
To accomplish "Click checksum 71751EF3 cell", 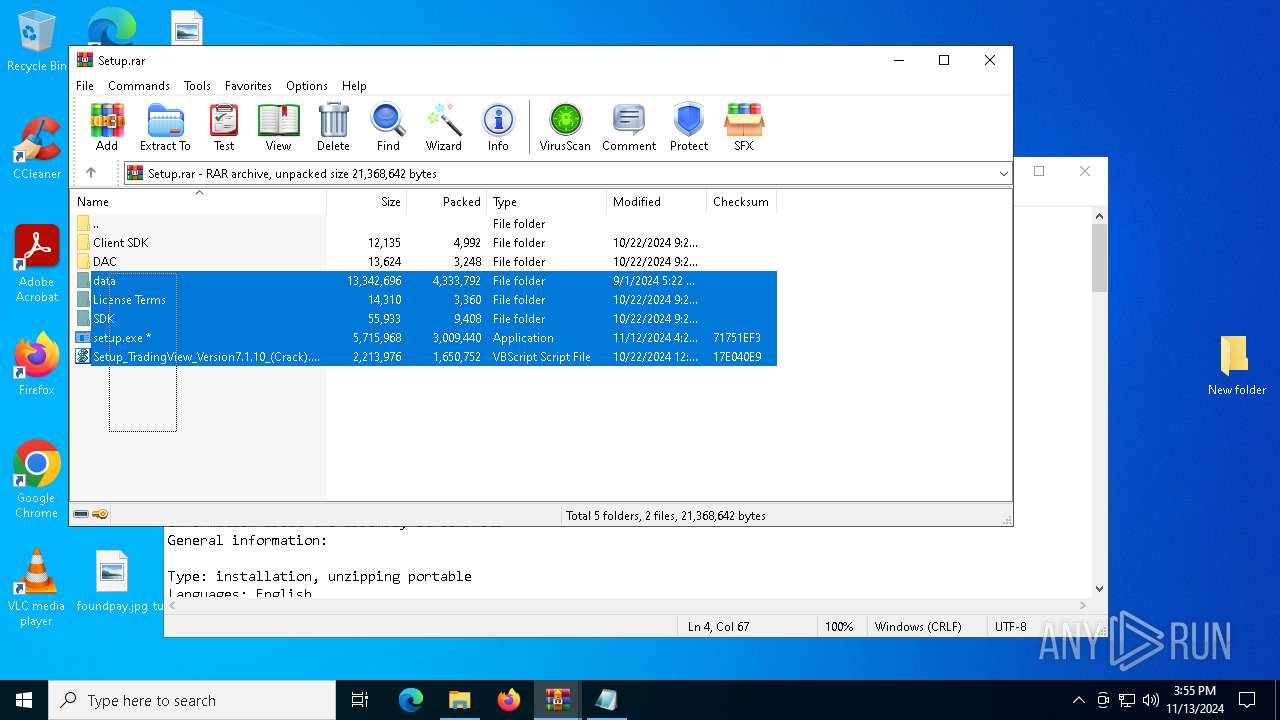I will point(737,337).
